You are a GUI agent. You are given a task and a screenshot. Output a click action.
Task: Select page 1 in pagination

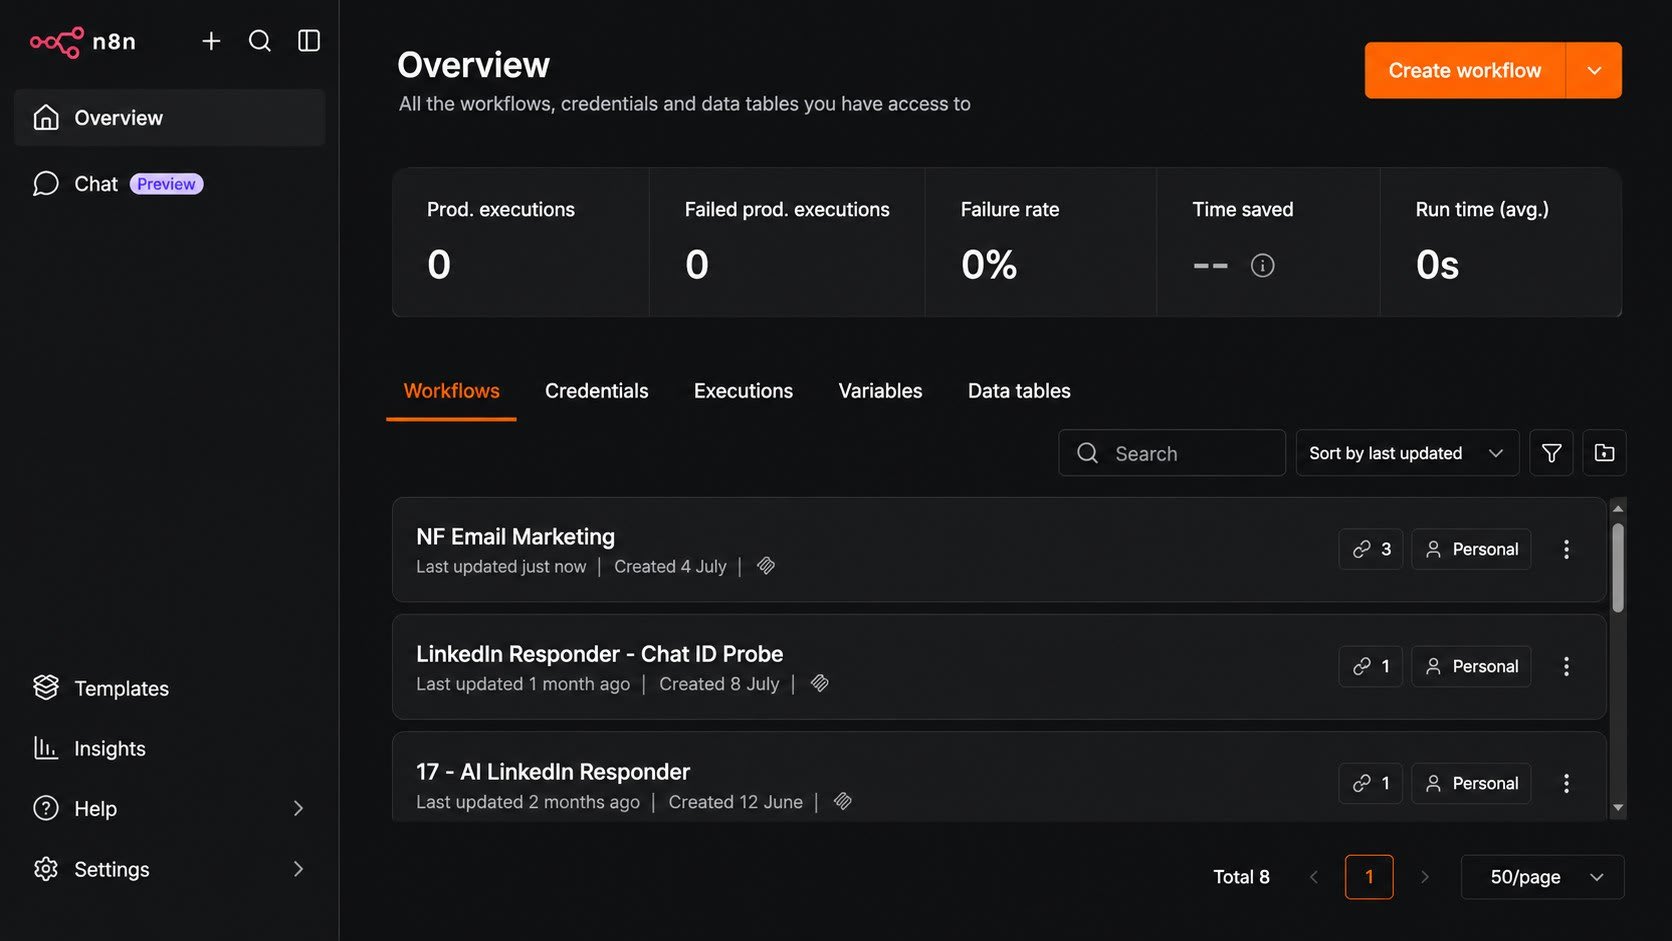(x=1369, y=877)
